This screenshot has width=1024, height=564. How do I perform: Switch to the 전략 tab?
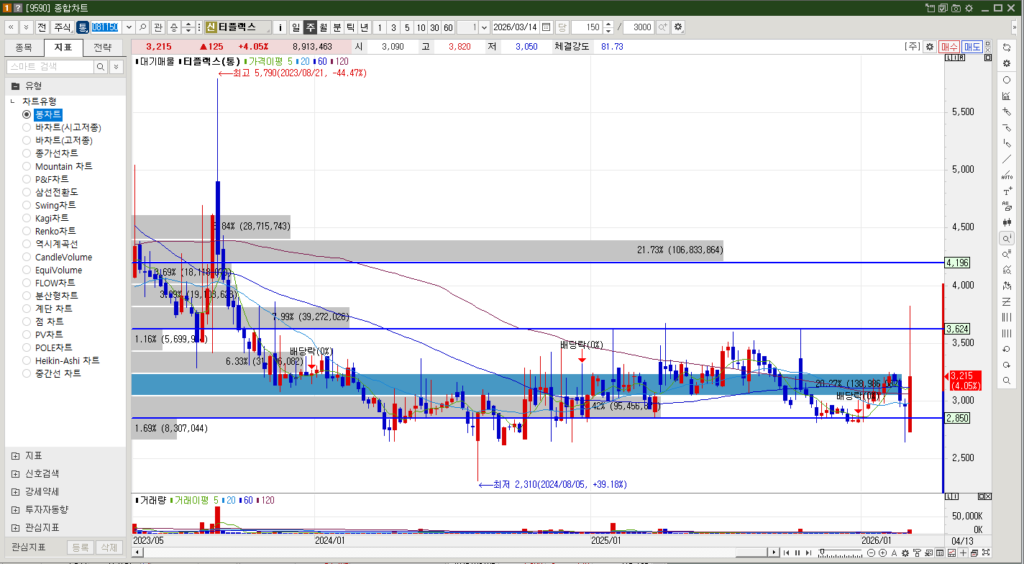(103, 47)
